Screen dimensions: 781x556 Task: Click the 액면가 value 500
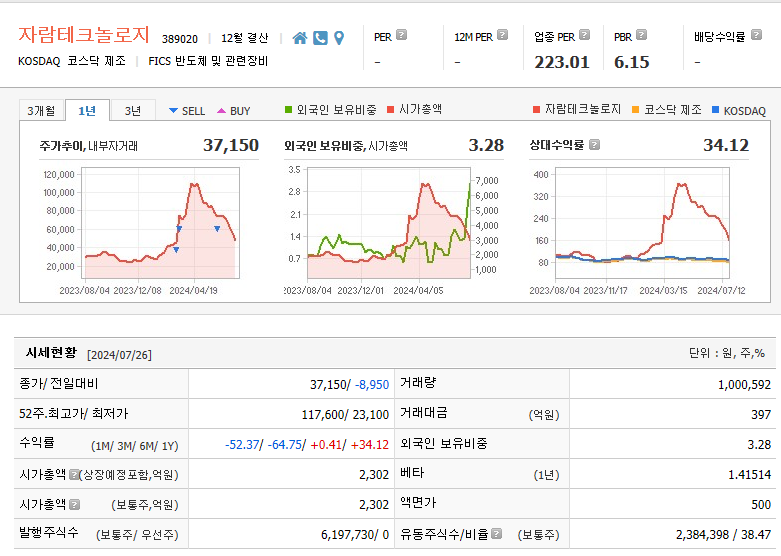(x=761, y=505)
